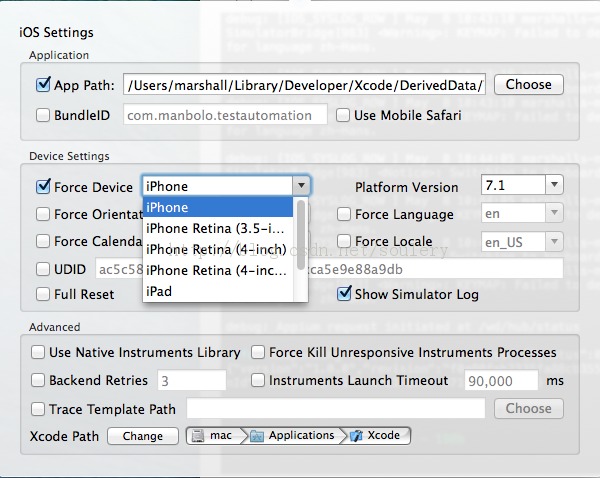The width and height of the screenshot is (600, 478).
Task: Select iPhone Retina (4-inch) option
Action: pos(218,249)
